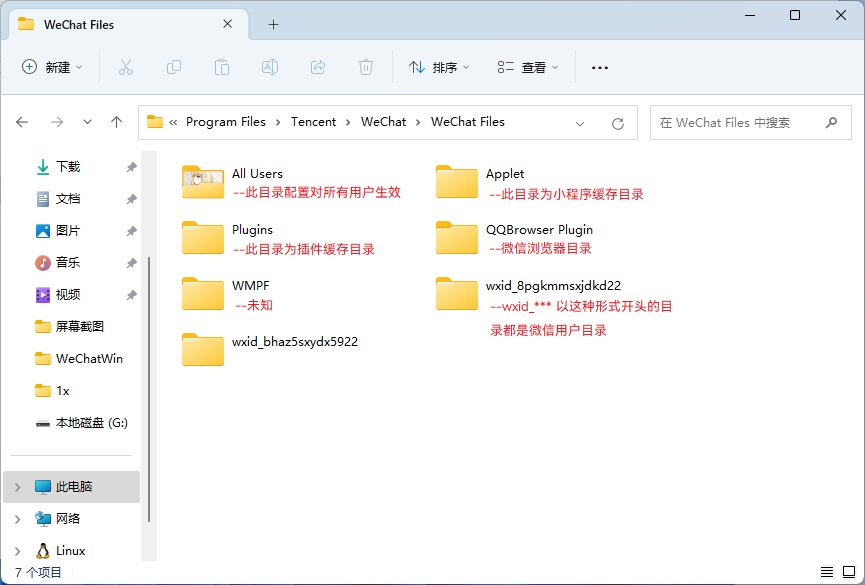
Task: Select 网络 in navigation pane
Action: [68, 519]
